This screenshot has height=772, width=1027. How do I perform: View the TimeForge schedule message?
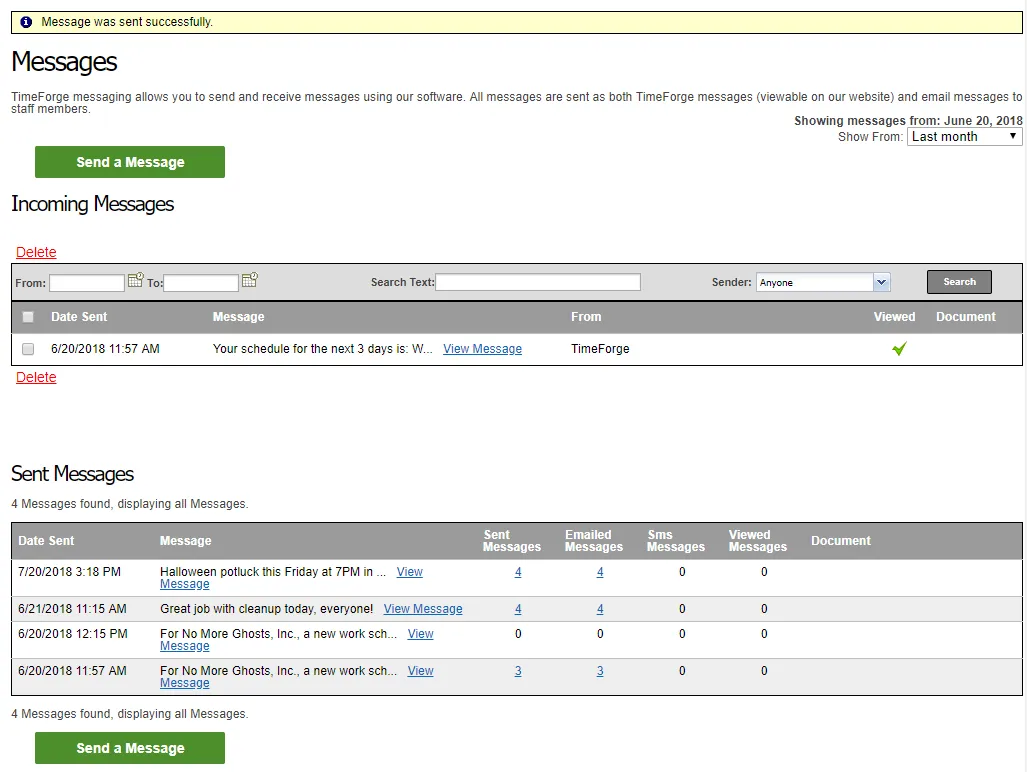482,349
